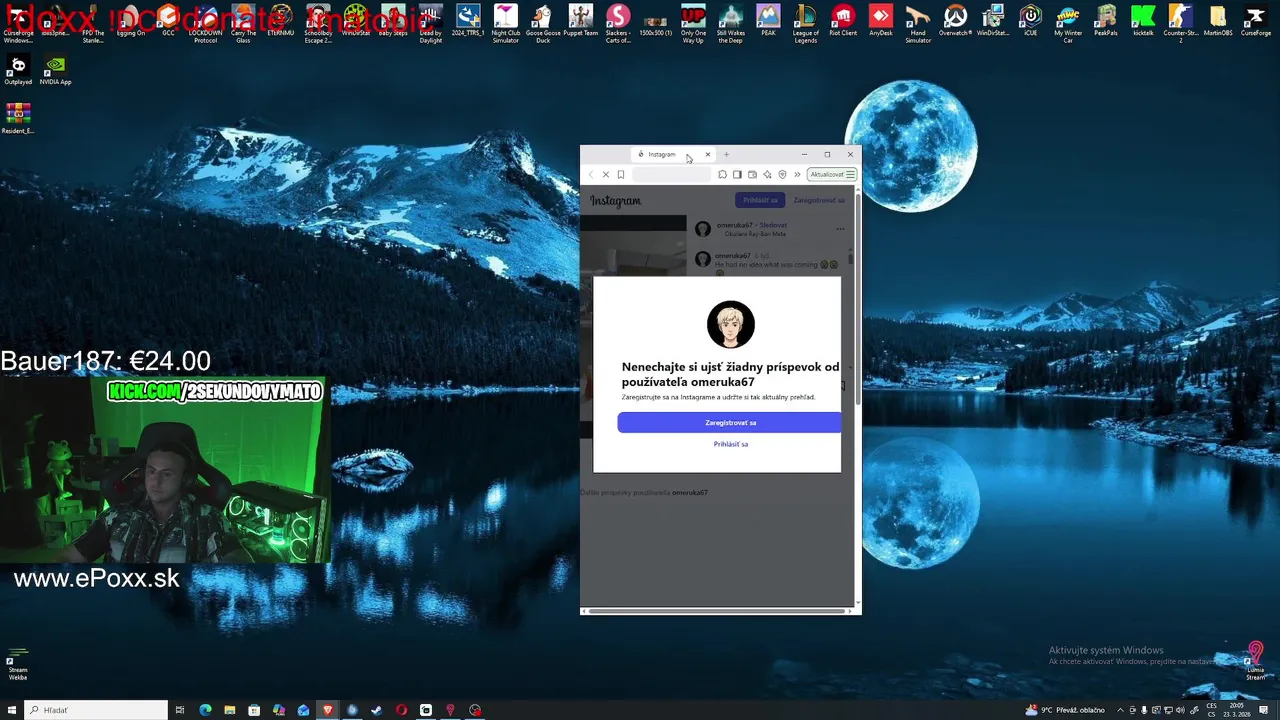1280x720 pixels.
Task: Go back using the browser back arrow
Action: tap(590, 174)
